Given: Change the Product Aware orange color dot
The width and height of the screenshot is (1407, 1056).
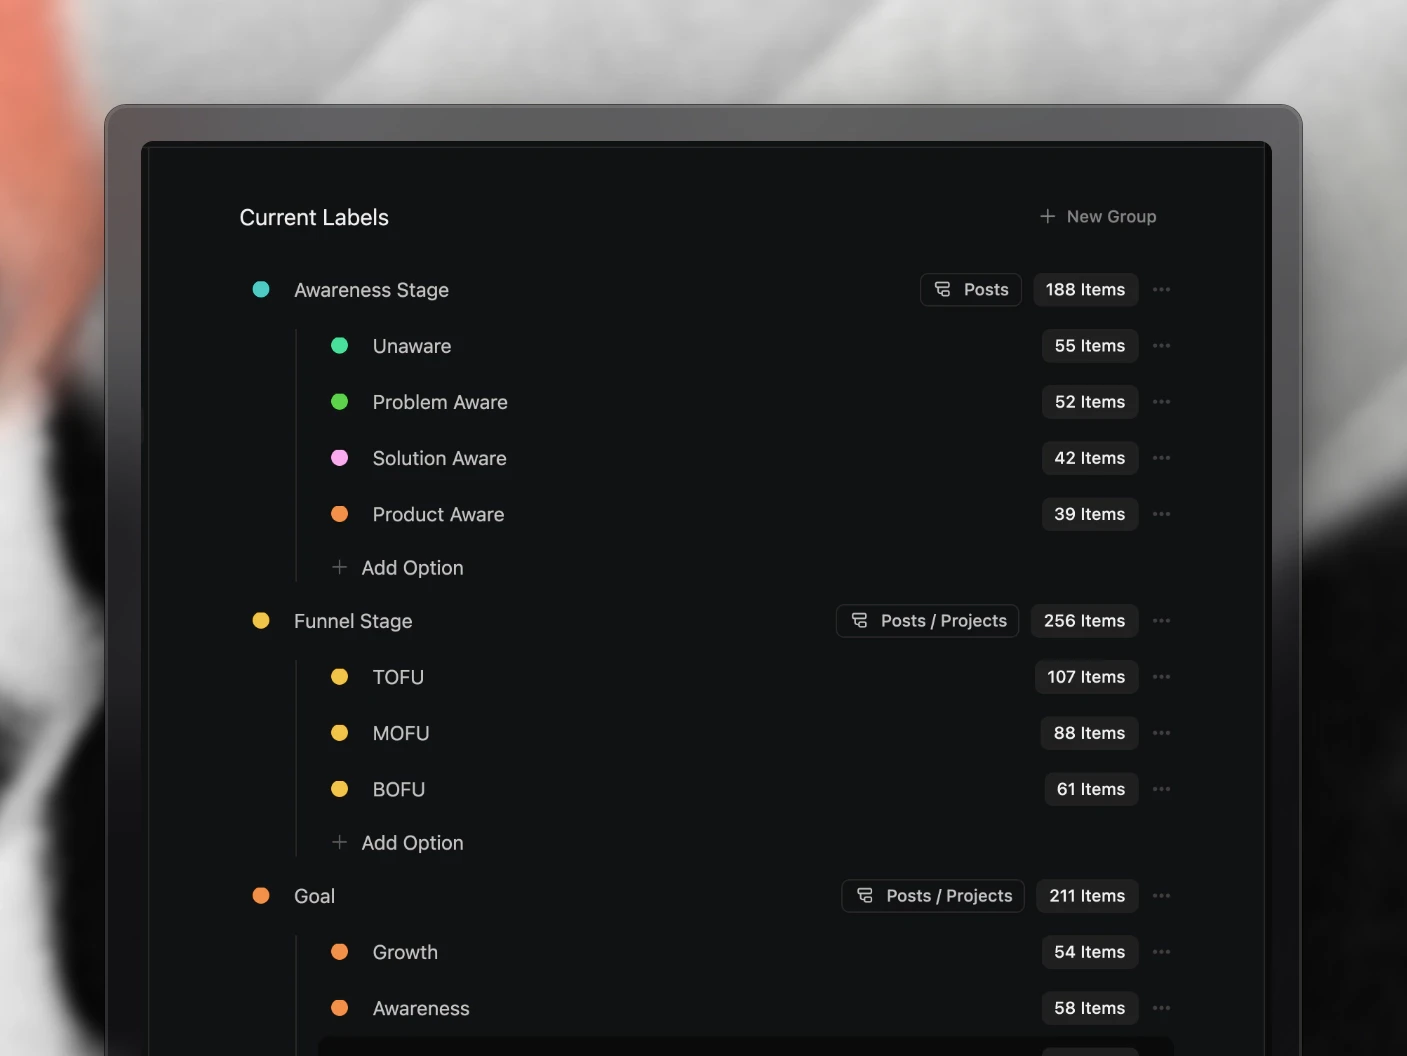Looking at the screenshot, I should coord(340,514).
